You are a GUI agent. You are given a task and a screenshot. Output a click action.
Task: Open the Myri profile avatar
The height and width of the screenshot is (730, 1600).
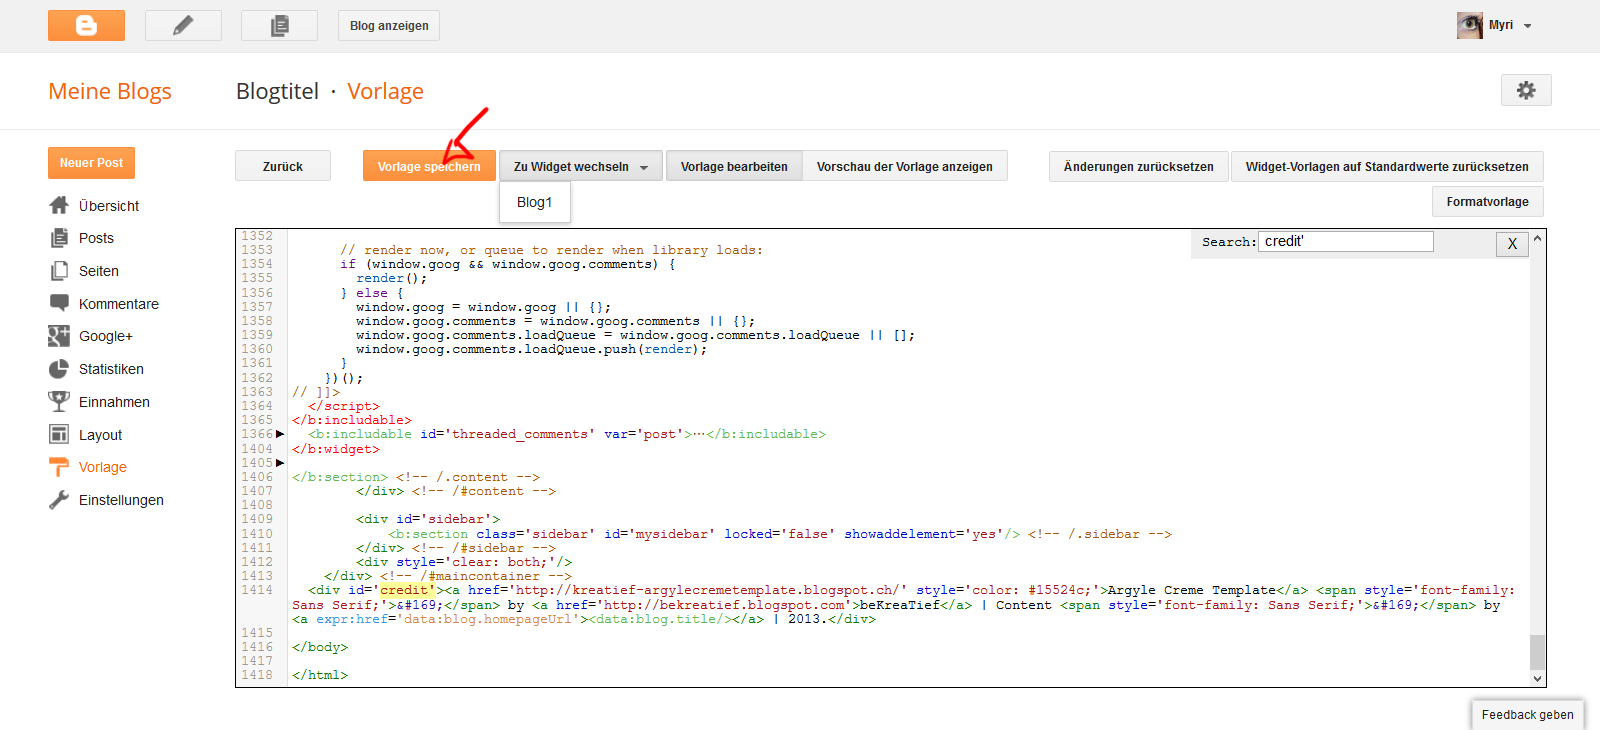pyautogui.click(x=1470, y=25)
